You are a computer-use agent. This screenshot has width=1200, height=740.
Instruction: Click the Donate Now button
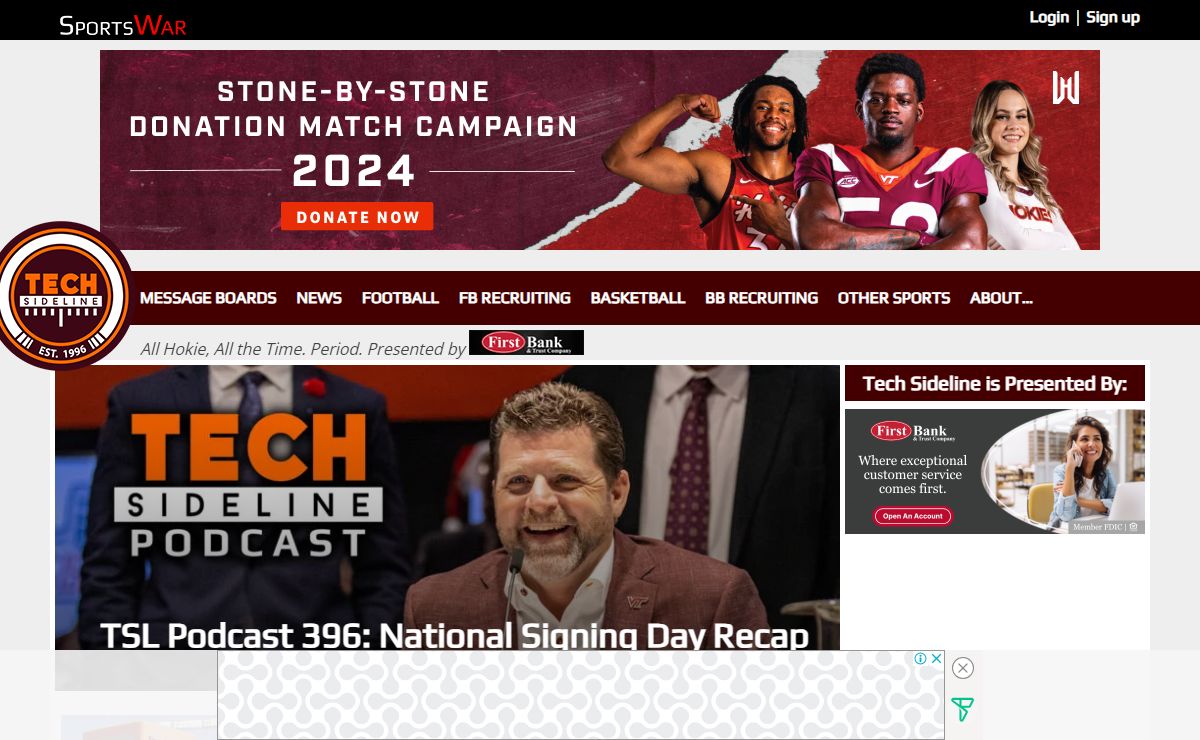coord(357,217)
